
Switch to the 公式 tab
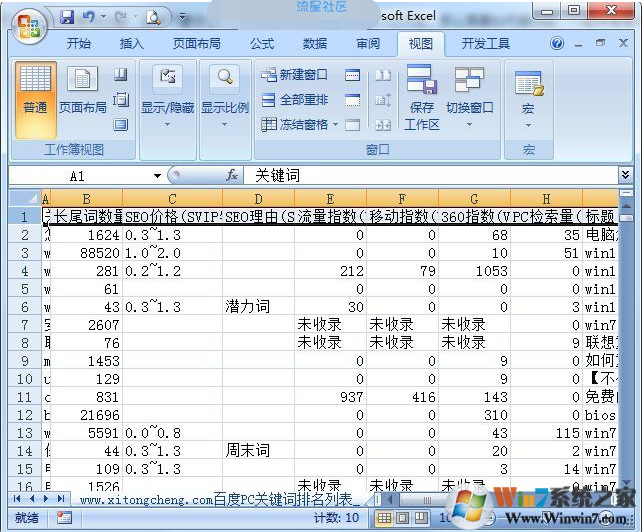coord(262,43)
